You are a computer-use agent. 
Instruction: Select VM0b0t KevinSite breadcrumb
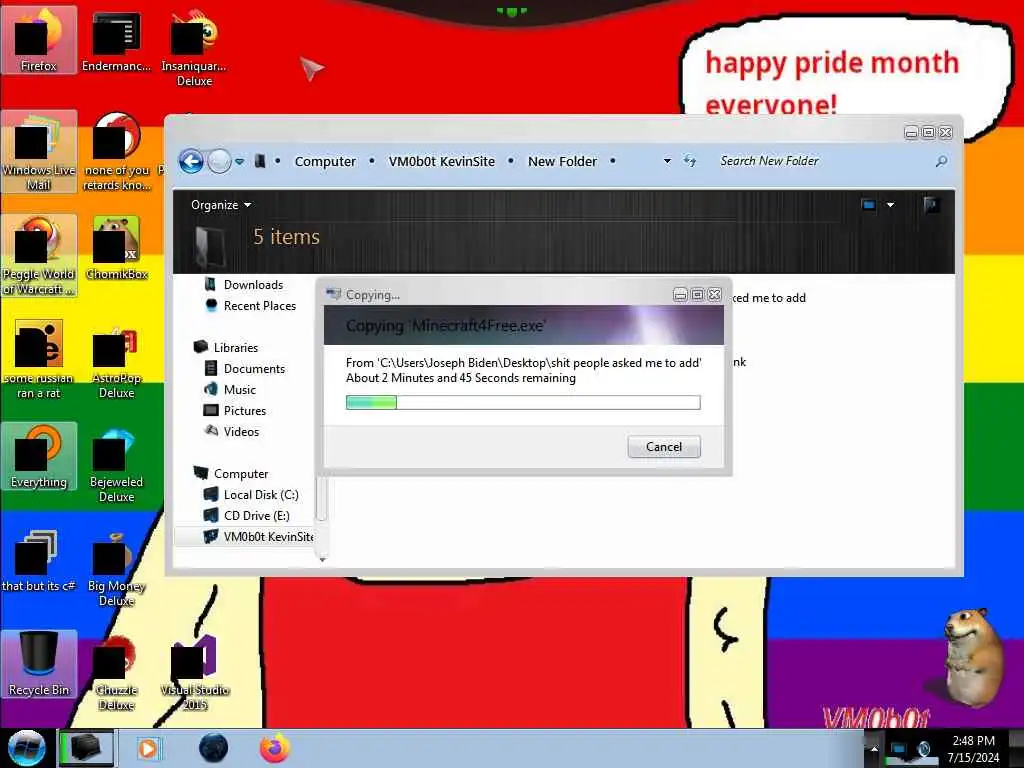click(x=441, y=161)
